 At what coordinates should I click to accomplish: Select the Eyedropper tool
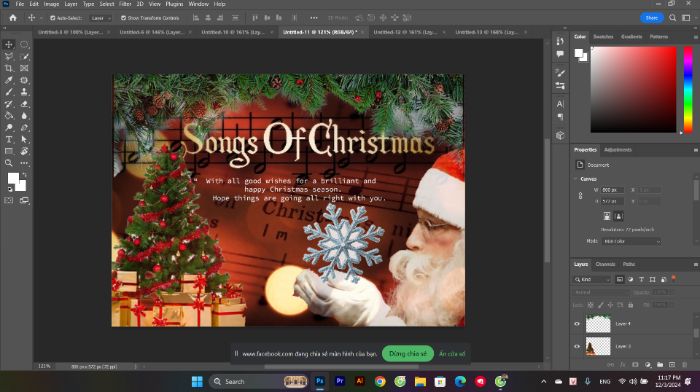pyautogui.click(x=8, y=80)
